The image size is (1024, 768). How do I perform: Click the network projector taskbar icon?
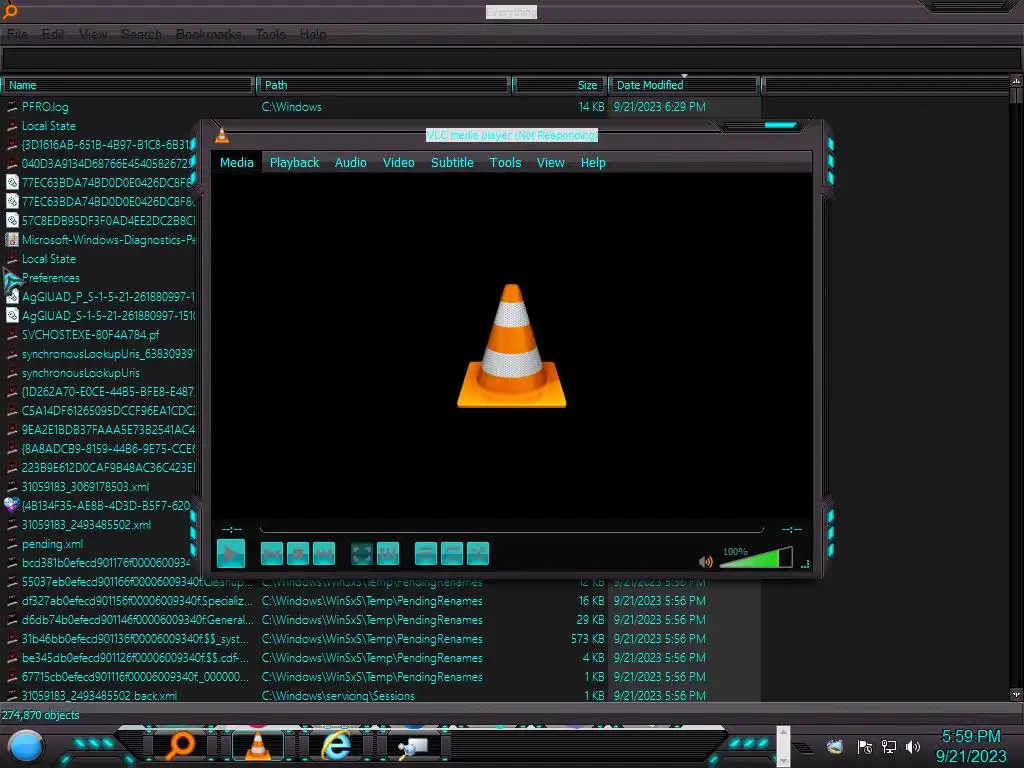tap(414, 746)
